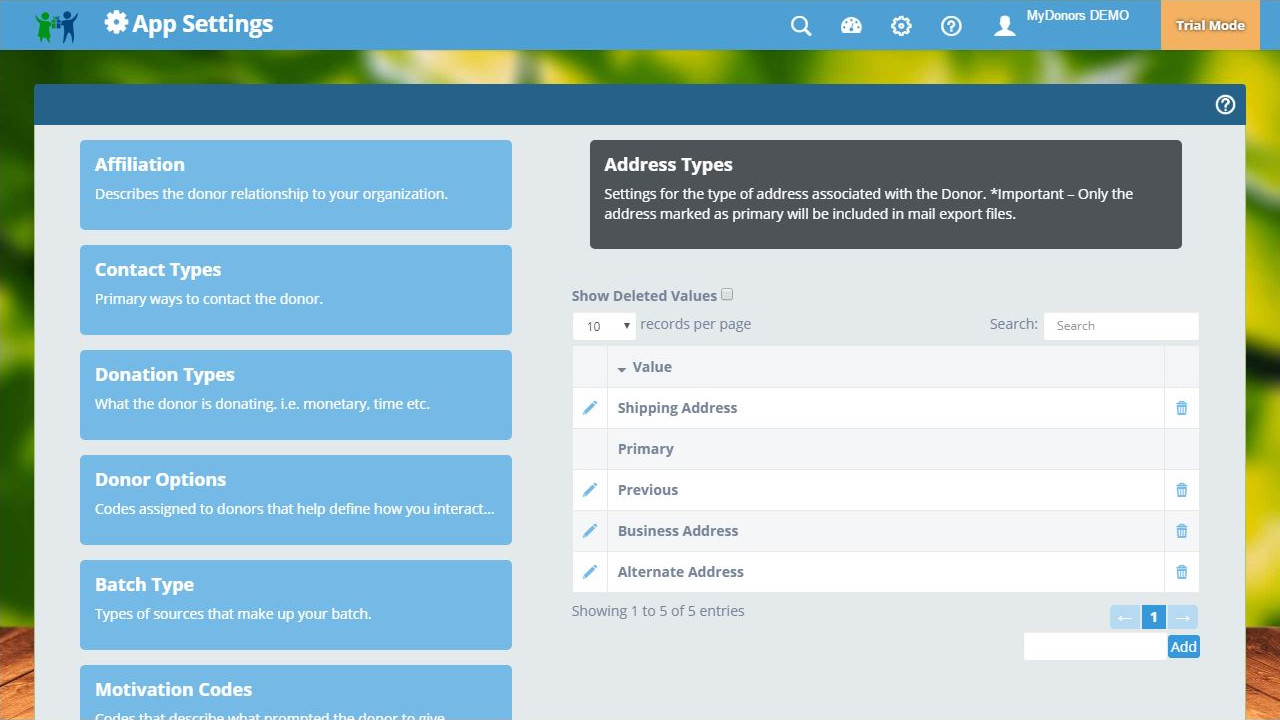1280x720 pixels.
Task: Focus the Search input field
Action: [1121, 326]
